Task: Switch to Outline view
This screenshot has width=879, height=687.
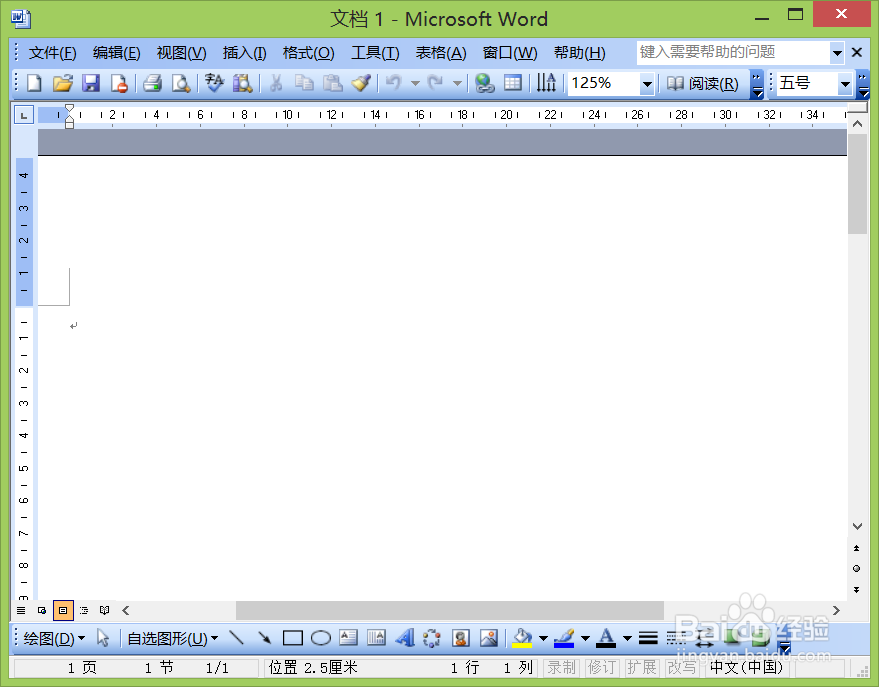Action: tap(84, 610)
